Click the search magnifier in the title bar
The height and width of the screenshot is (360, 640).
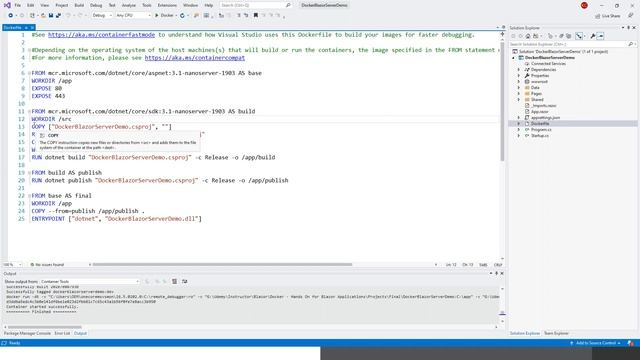(288, 5)
